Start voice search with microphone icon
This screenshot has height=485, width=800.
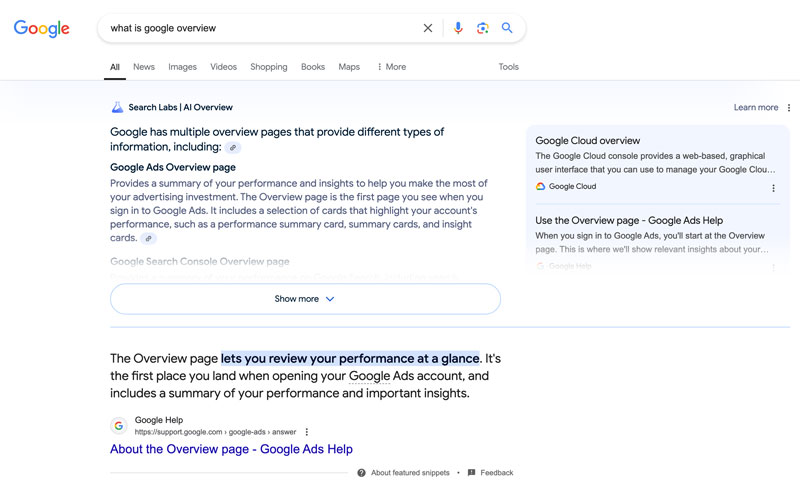[x=458, y=28]
